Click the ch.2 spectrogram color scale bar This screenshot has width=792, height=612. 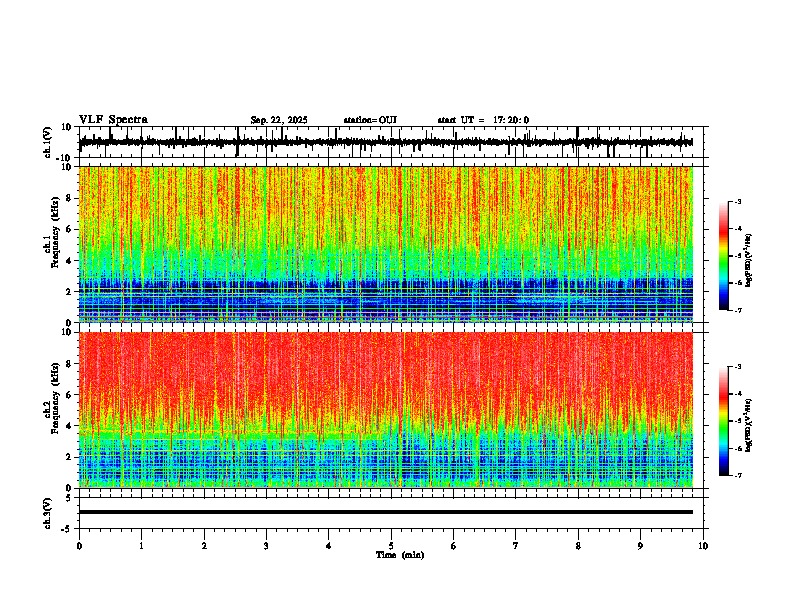pyautogui.click(x=723, y=421)
